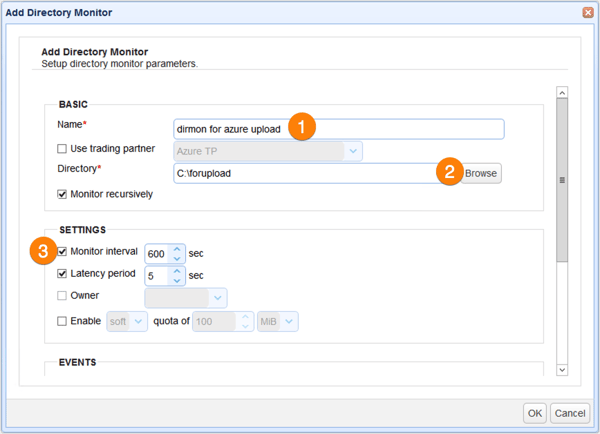The width and height of the screenshot is (600, 434).
Task: Click the quota value field showing 100
Action: click(215, 321)
